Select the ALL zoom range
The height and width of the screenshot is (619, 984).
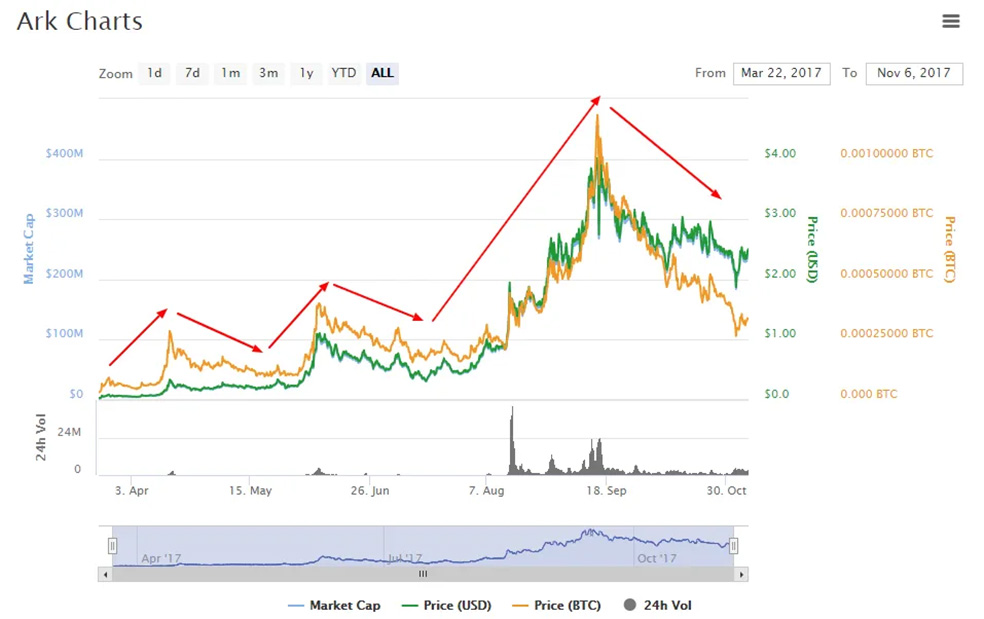(382, 73)
